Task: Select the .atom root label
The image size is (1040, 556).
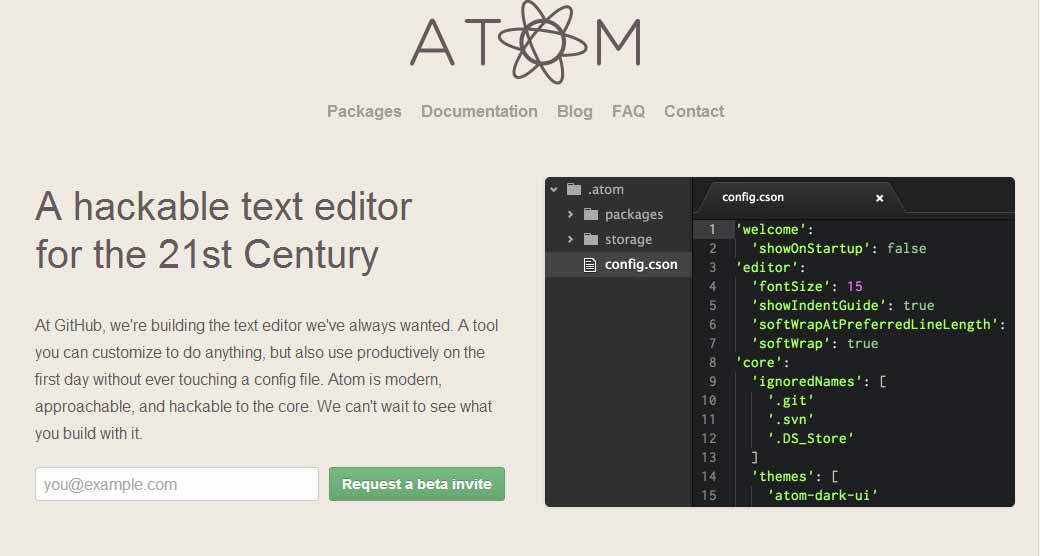Action: coord(606,190)
